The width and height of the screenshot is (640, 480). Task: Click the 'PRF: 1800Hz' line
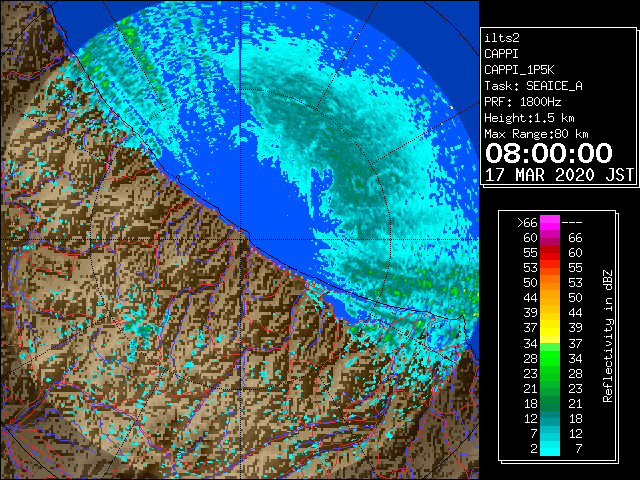pyautogui.click(x=523, y=102)
